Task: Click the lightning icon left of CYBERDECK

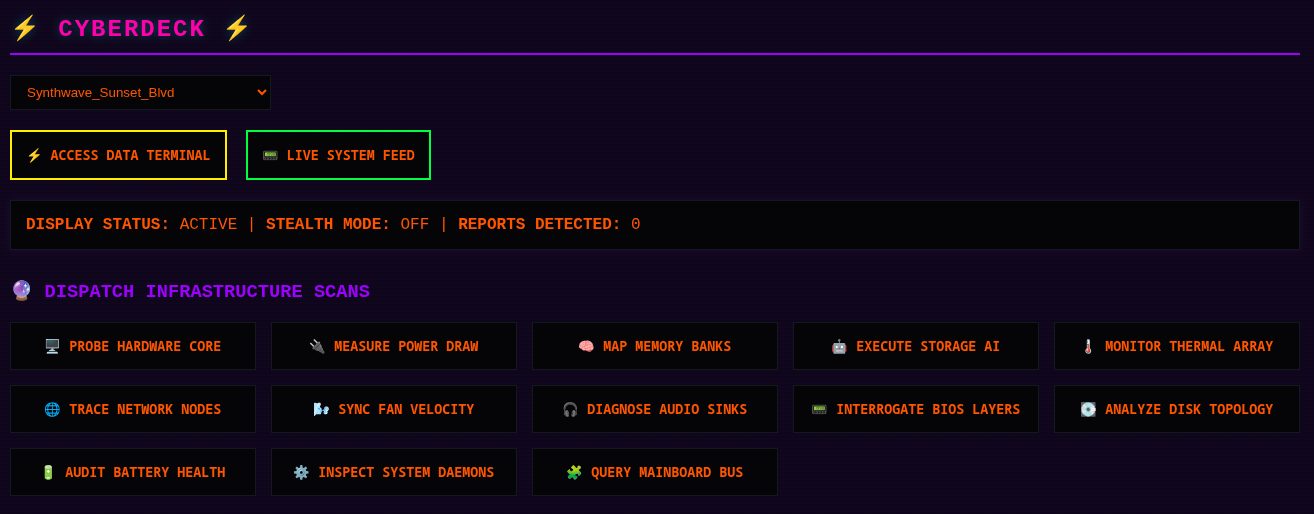Action: pyautogui.click(x=24, y=29)
